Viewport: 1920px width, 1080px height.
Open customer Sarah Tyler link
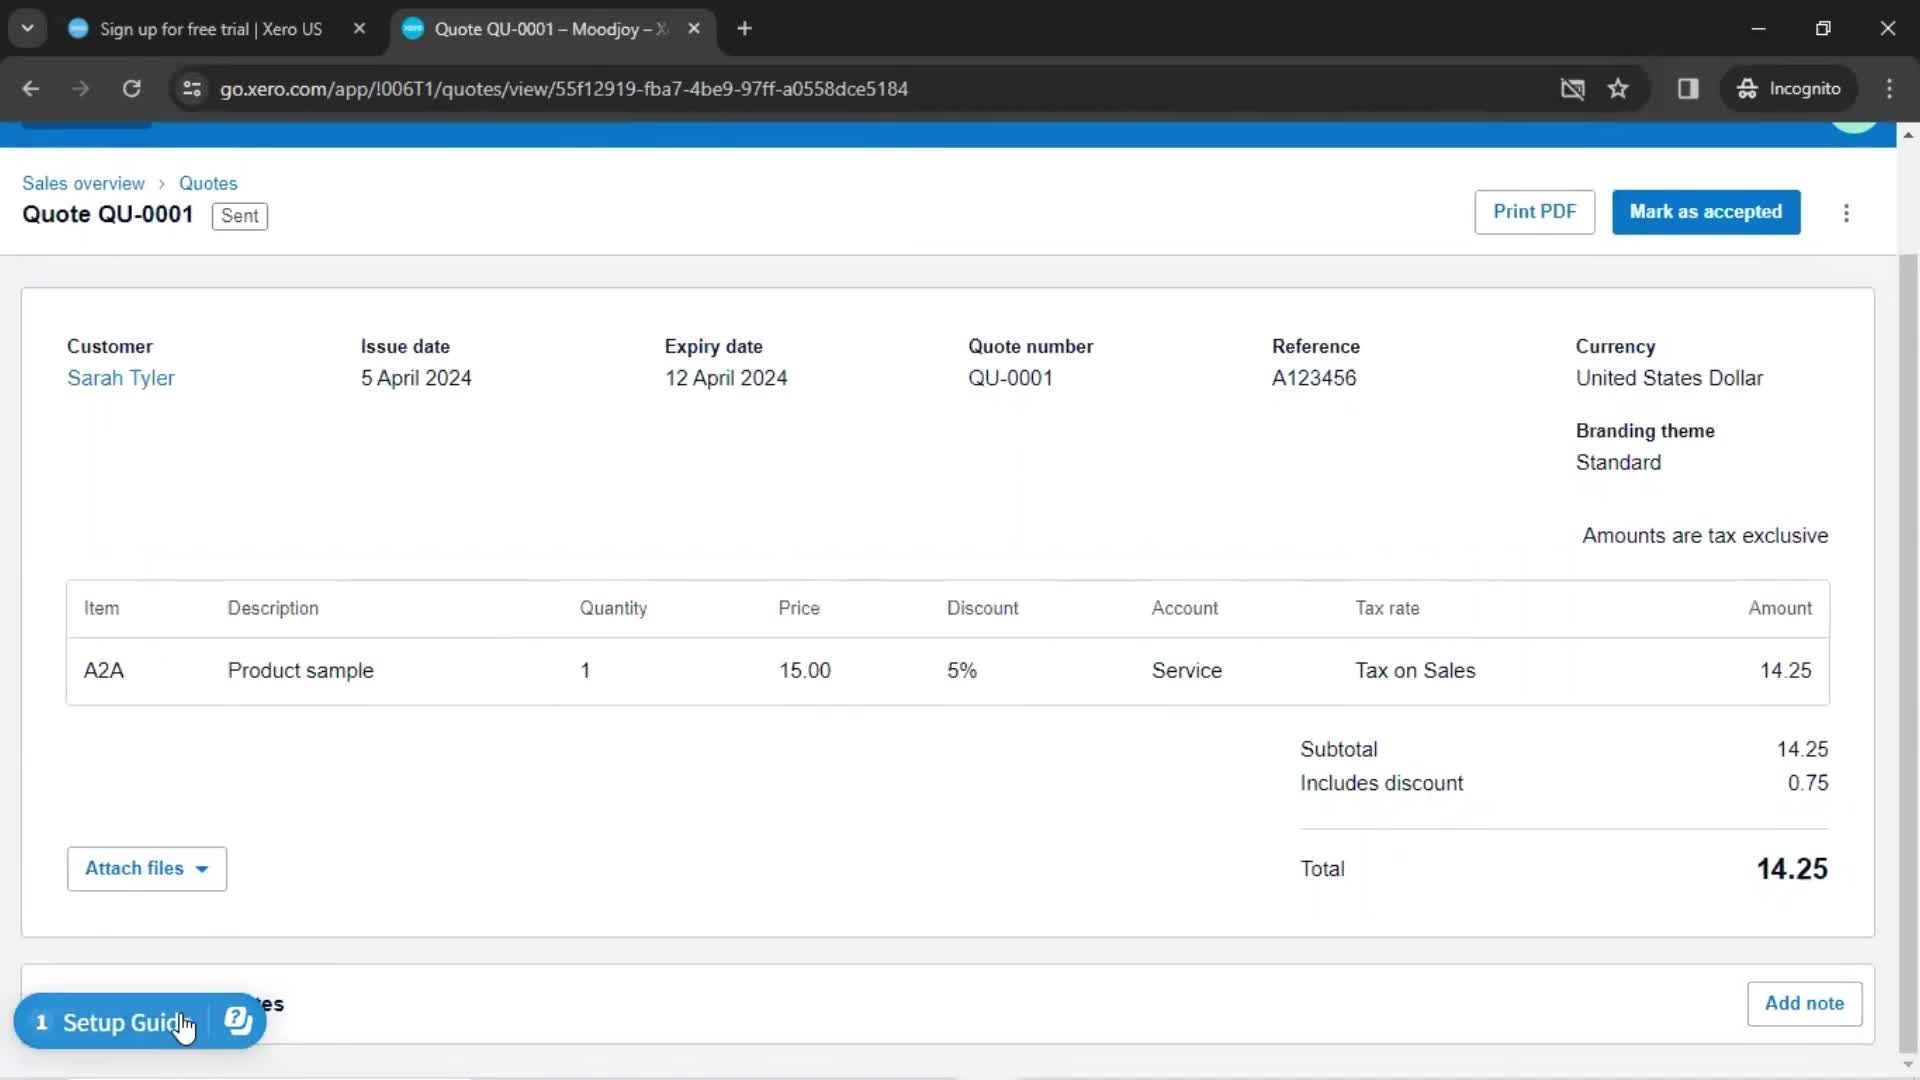[x=120, y=378]
